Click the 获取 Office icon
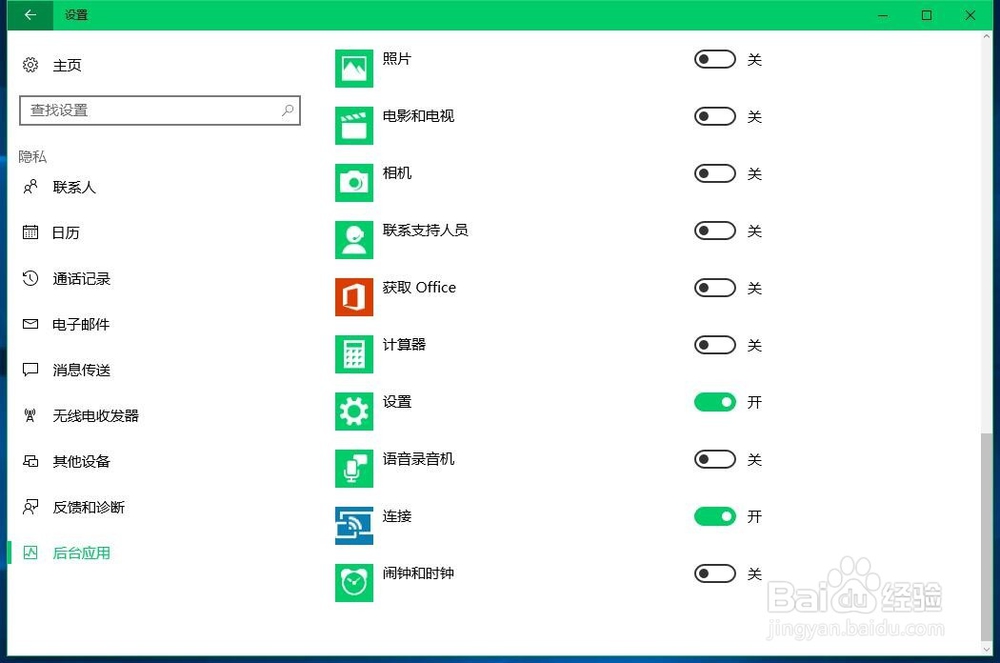Viewport: 1000px width, 663px height. [354, 296]
